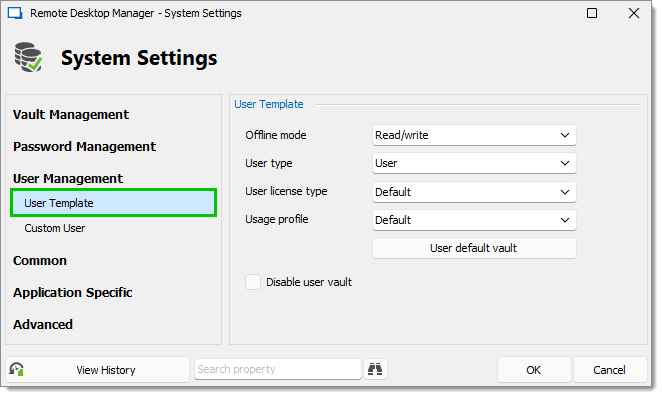662x397 pixels.
Task: Click the User Template group heading
Action: pos(269,104)
